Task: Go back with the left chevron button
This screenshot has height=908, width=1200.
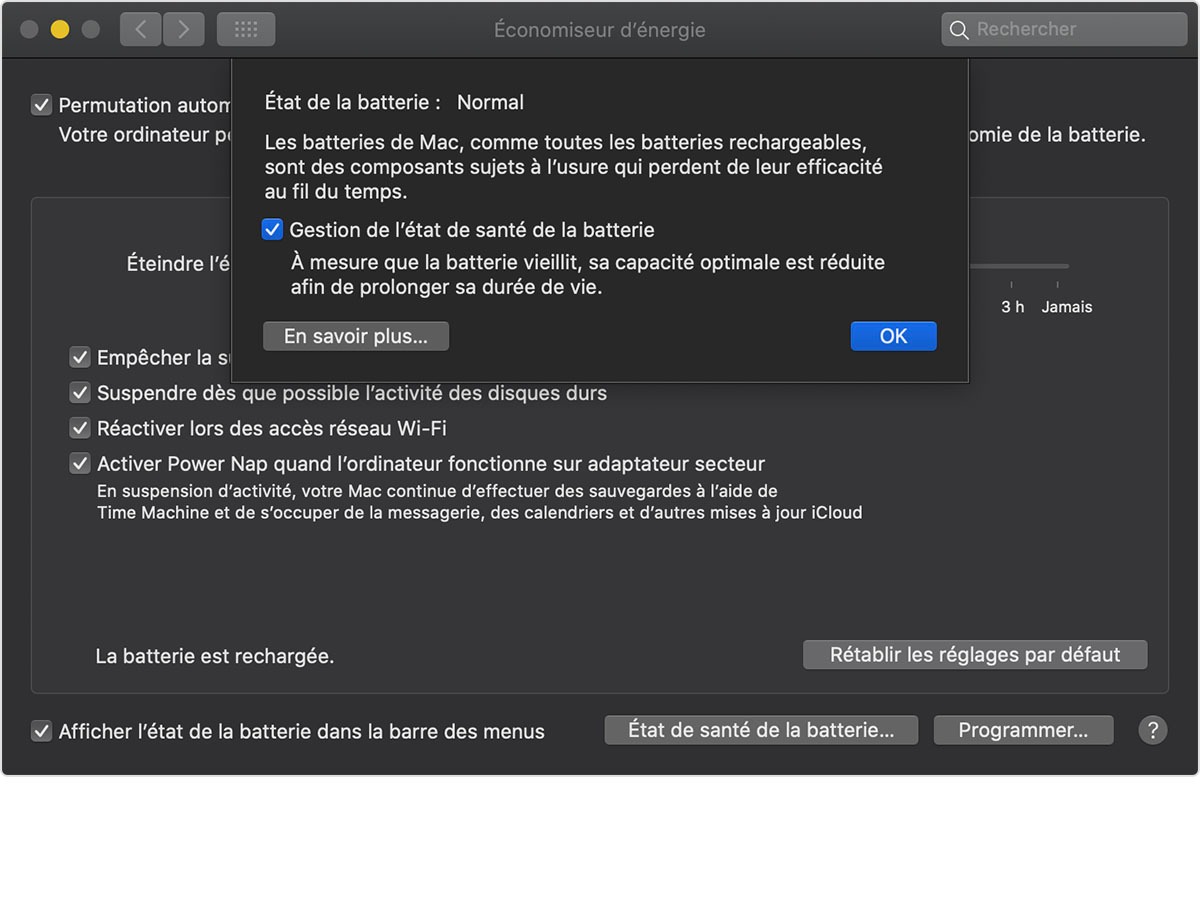Action: (x=140, y=29)
